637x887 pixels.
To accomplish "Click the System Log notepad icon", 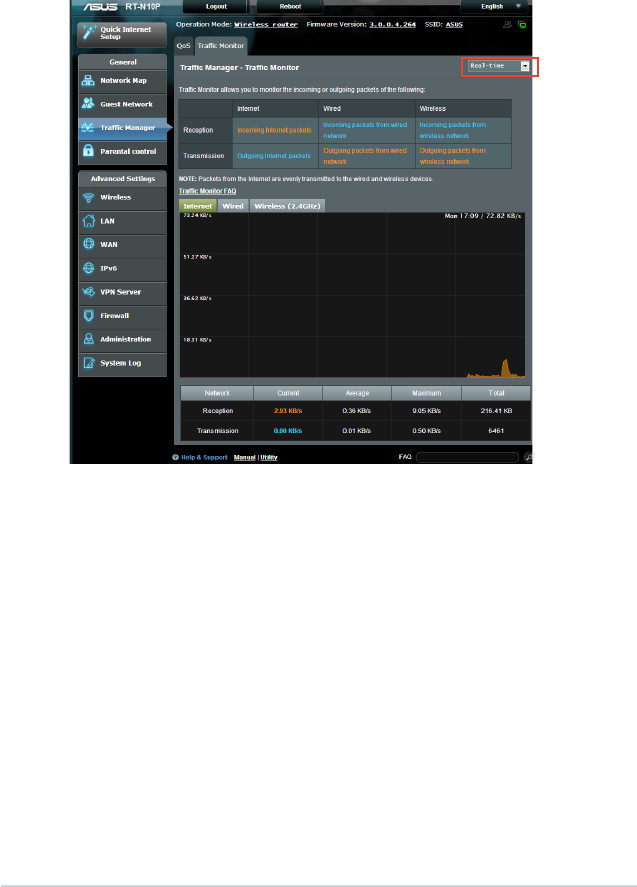I will (88, 363).
